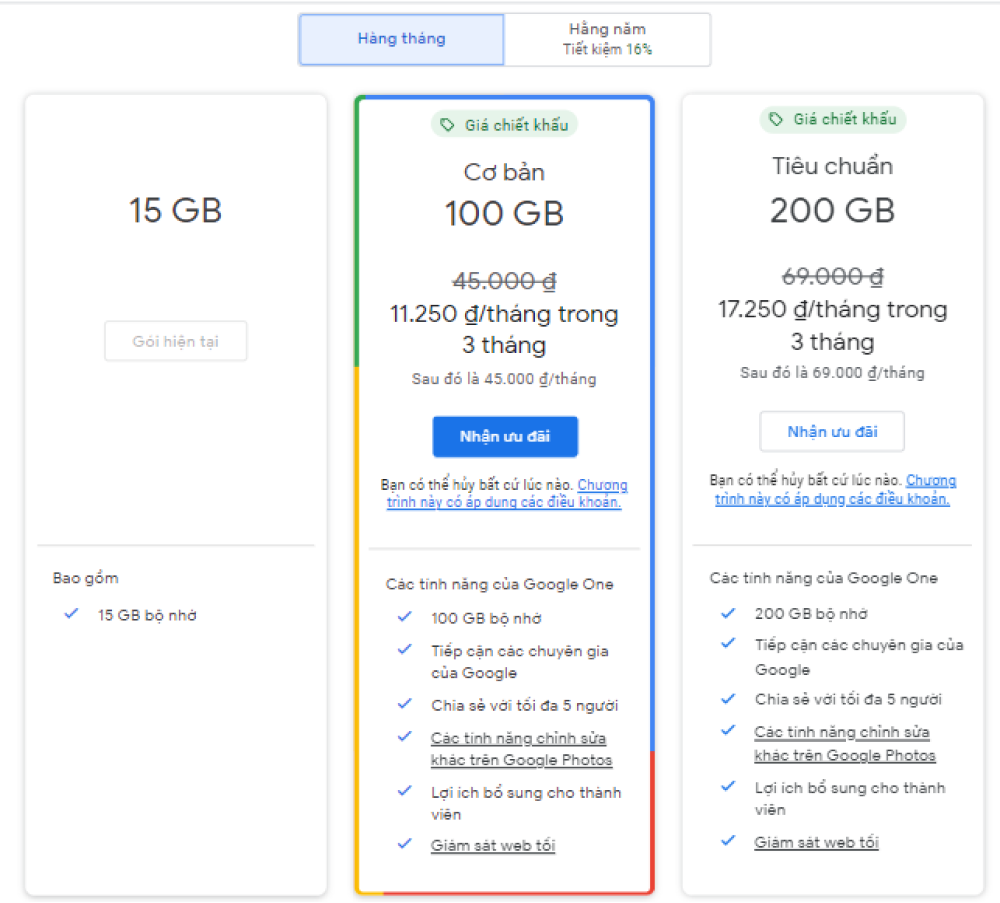Click checkmark next to 100 GB bộ nhớ
Viewport: 1000px width, 903px height.
404,617
